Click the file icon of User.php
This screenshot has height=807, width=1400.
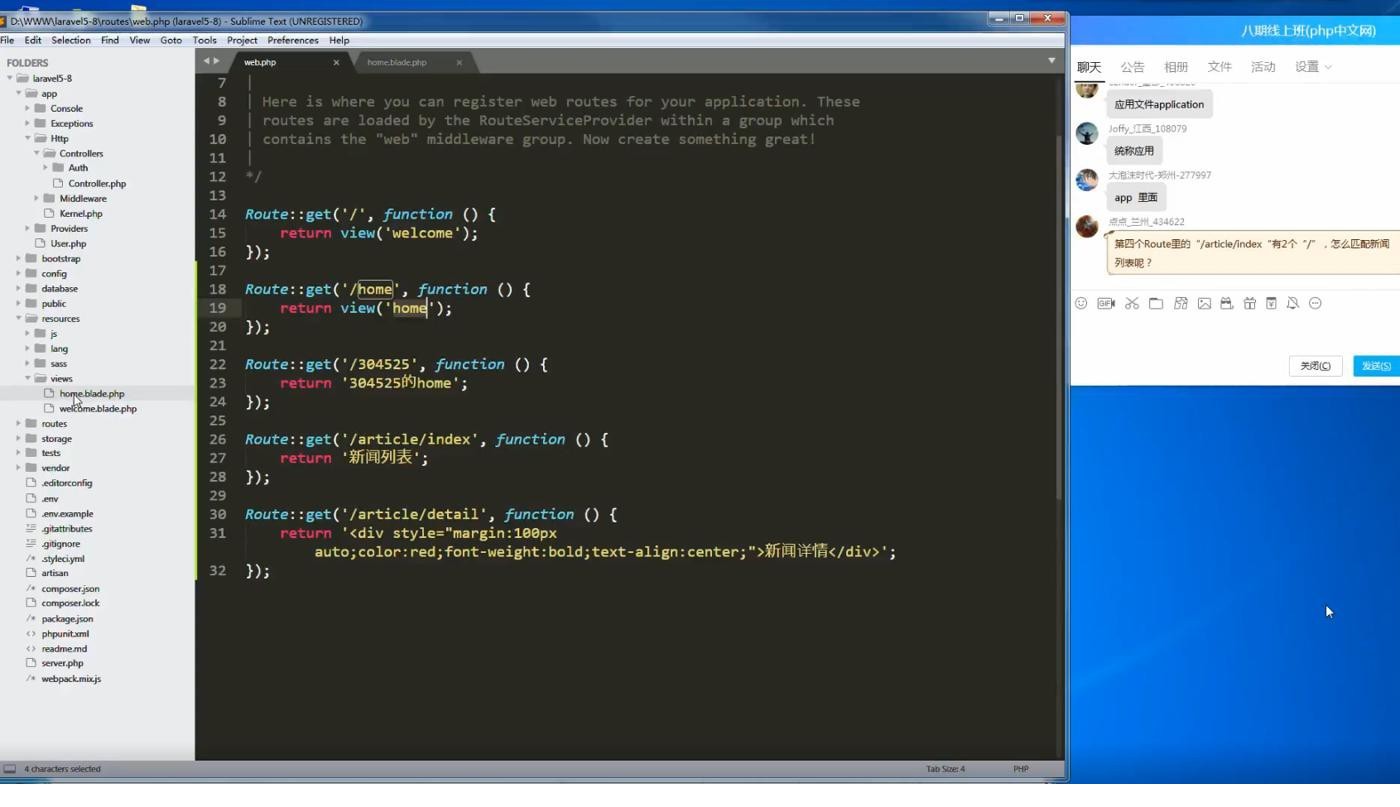[41, 243]
